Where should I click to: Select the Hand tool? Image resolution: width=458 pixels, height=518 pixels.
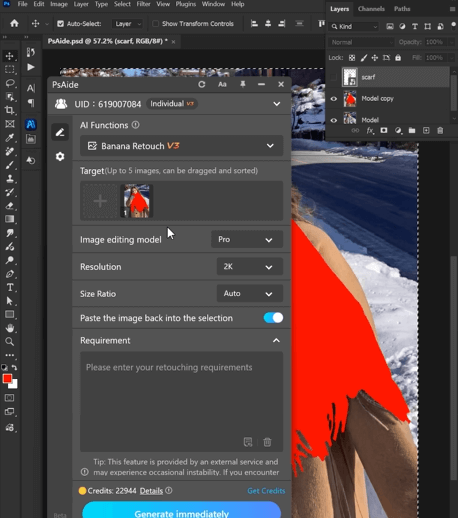(x=10, y=328)
